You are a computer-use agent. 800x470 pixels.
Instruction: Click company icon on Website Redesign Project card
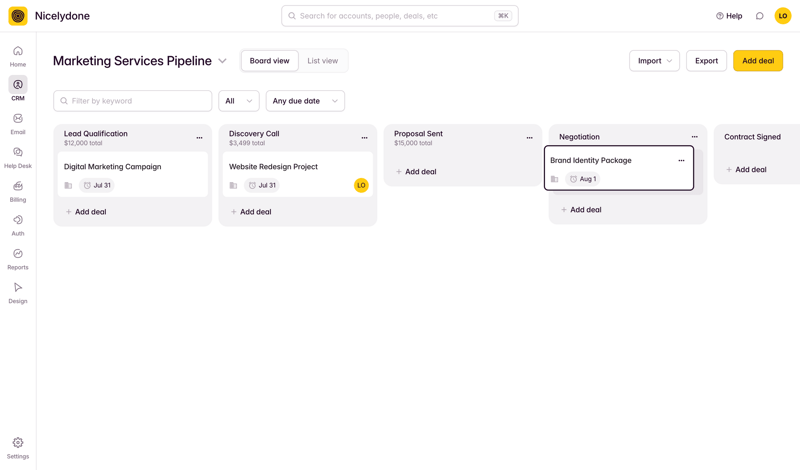[233, 185]
